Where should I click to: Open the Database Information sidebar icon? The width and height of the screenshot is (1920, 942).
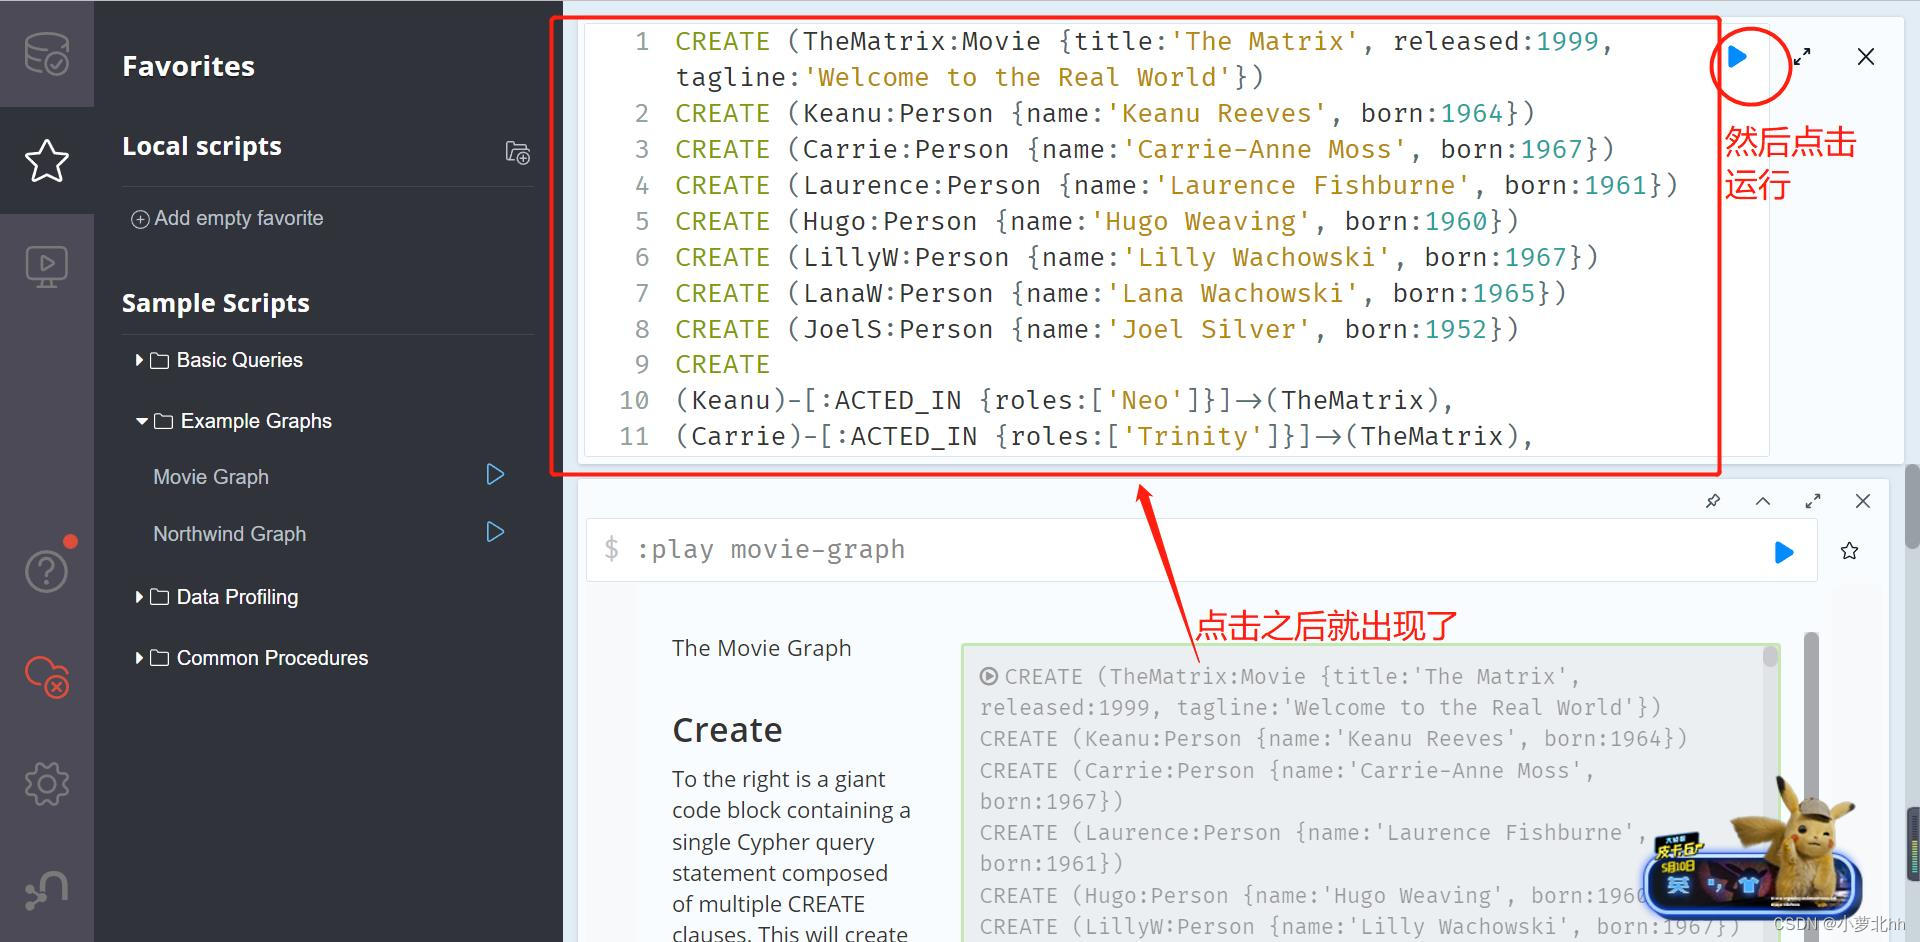point(46,53)
